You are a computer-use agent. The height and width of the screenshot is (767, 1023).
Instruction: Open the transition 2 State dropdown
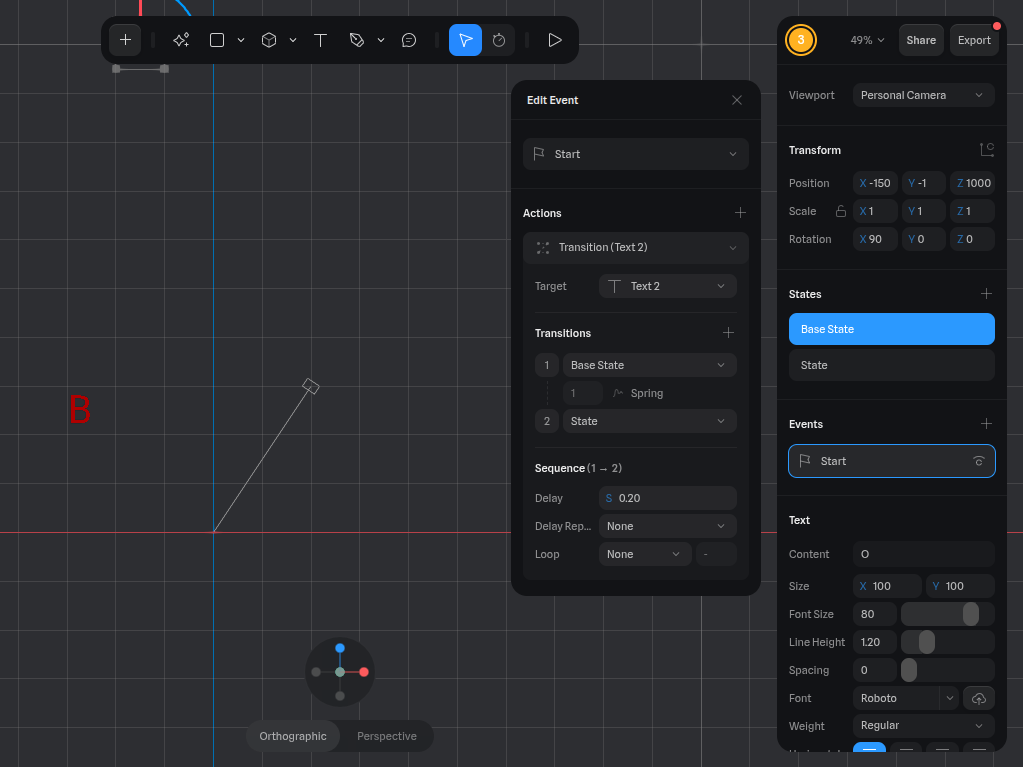(649, 421)
